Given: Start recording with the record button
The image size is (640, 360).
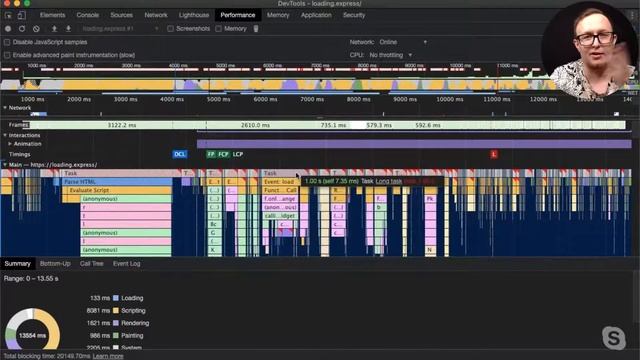Looking at the screenshot, I should coord(8,29).
